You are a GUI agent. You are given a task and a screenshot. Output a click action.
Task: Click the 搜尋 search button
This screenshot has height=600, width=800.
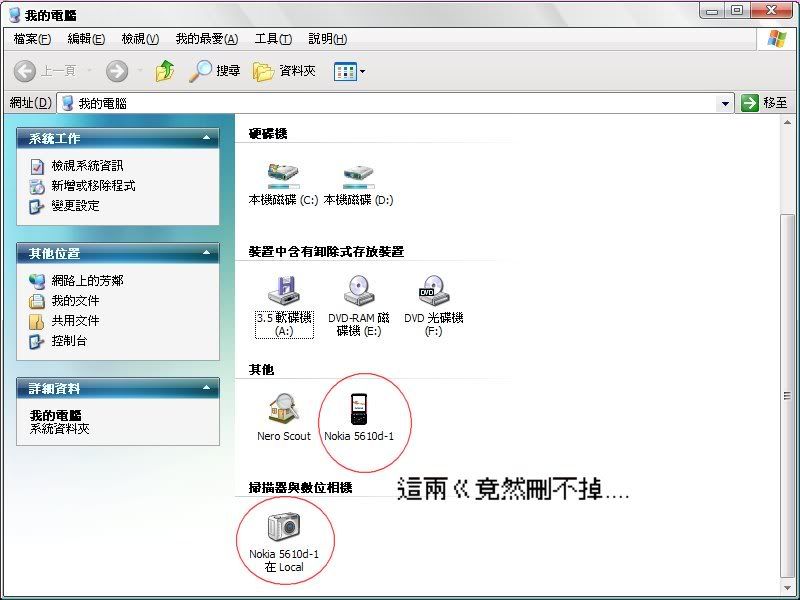coord(215,71)
